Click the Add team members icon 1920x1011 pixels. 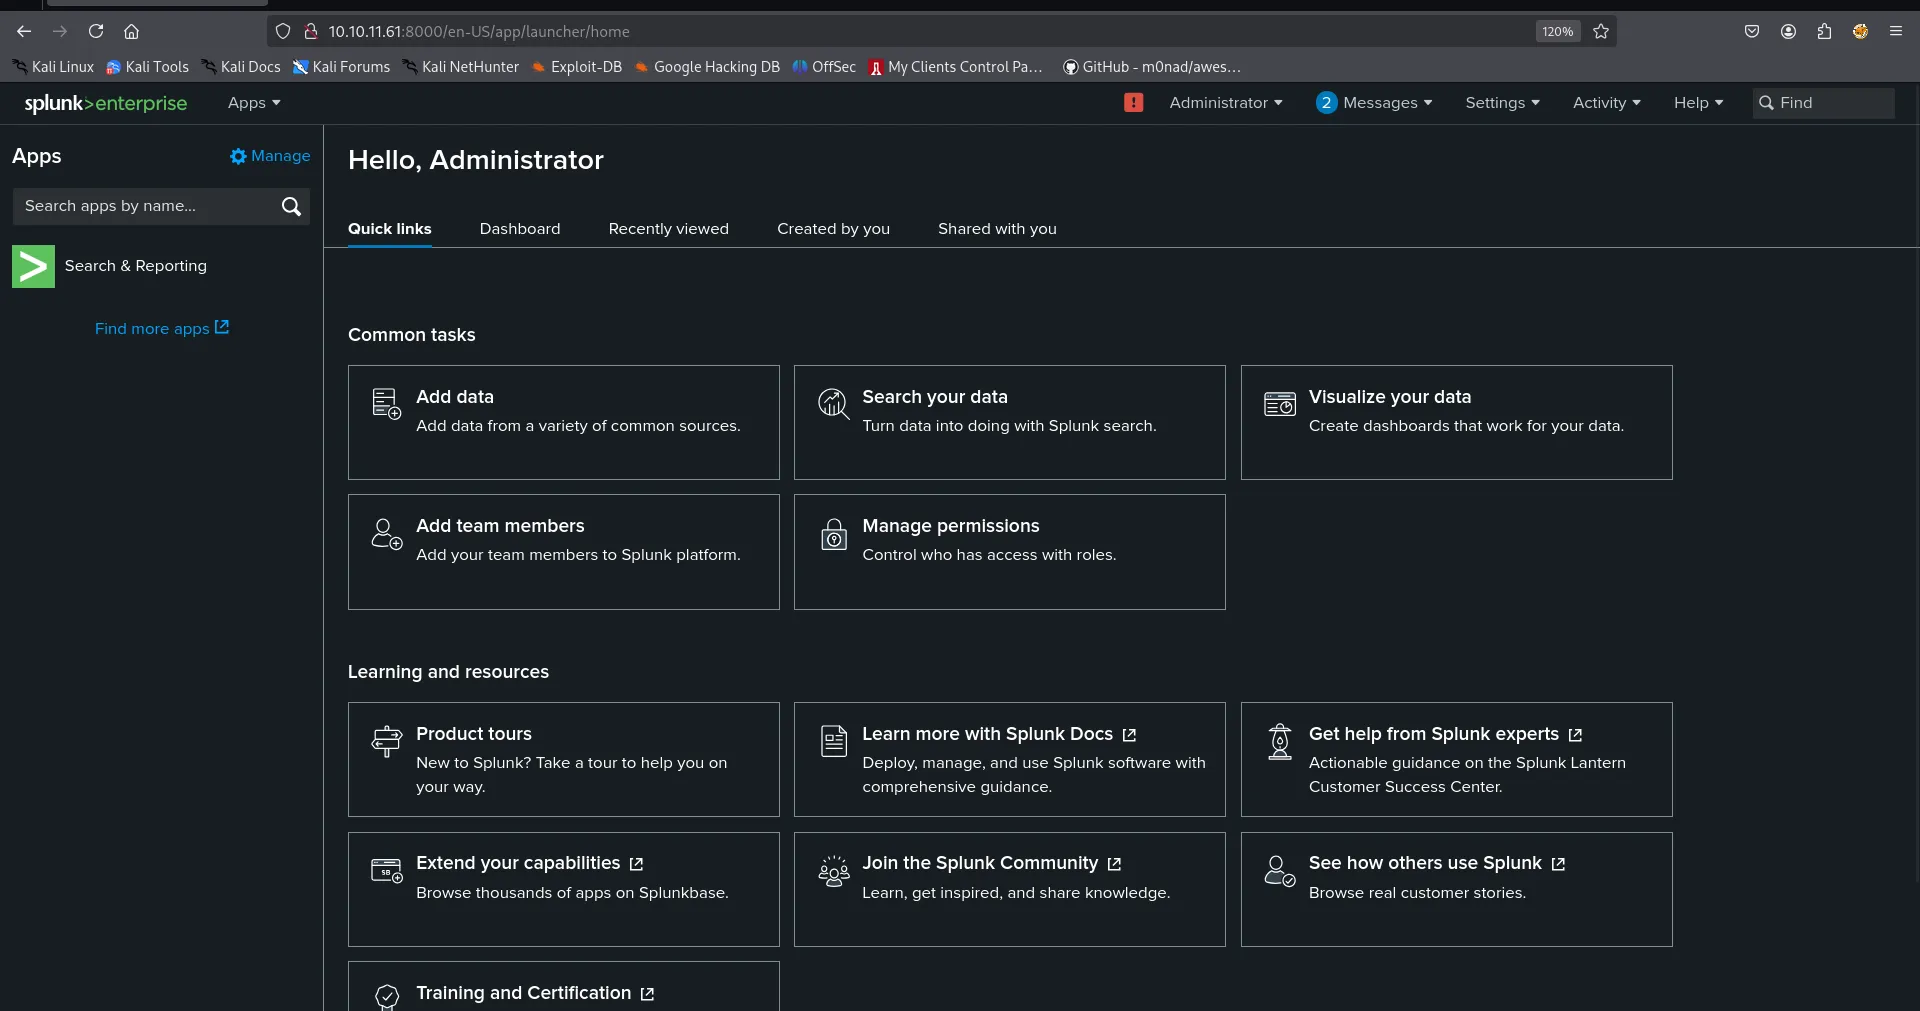click(x=386, y=533)
